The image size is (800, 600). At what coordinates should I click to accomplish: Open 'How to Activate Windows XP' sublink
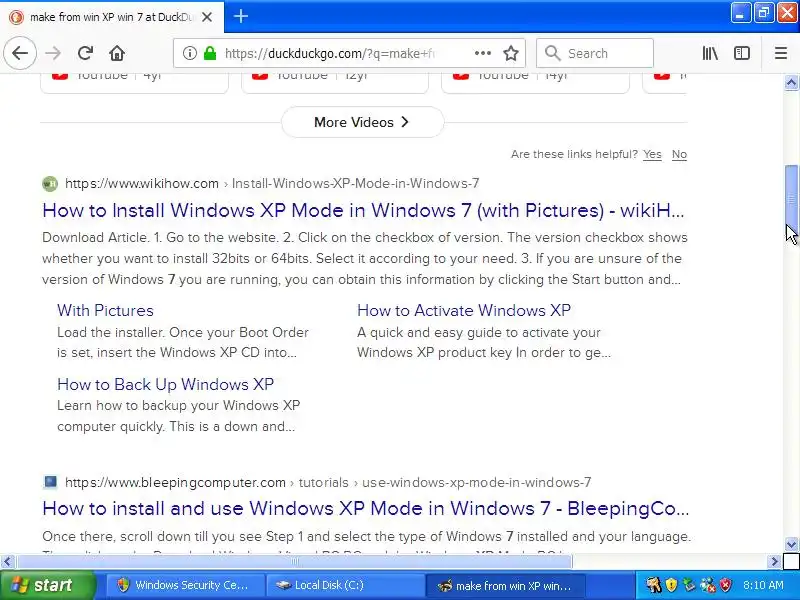pyautogui.click(x=464, y=310)
